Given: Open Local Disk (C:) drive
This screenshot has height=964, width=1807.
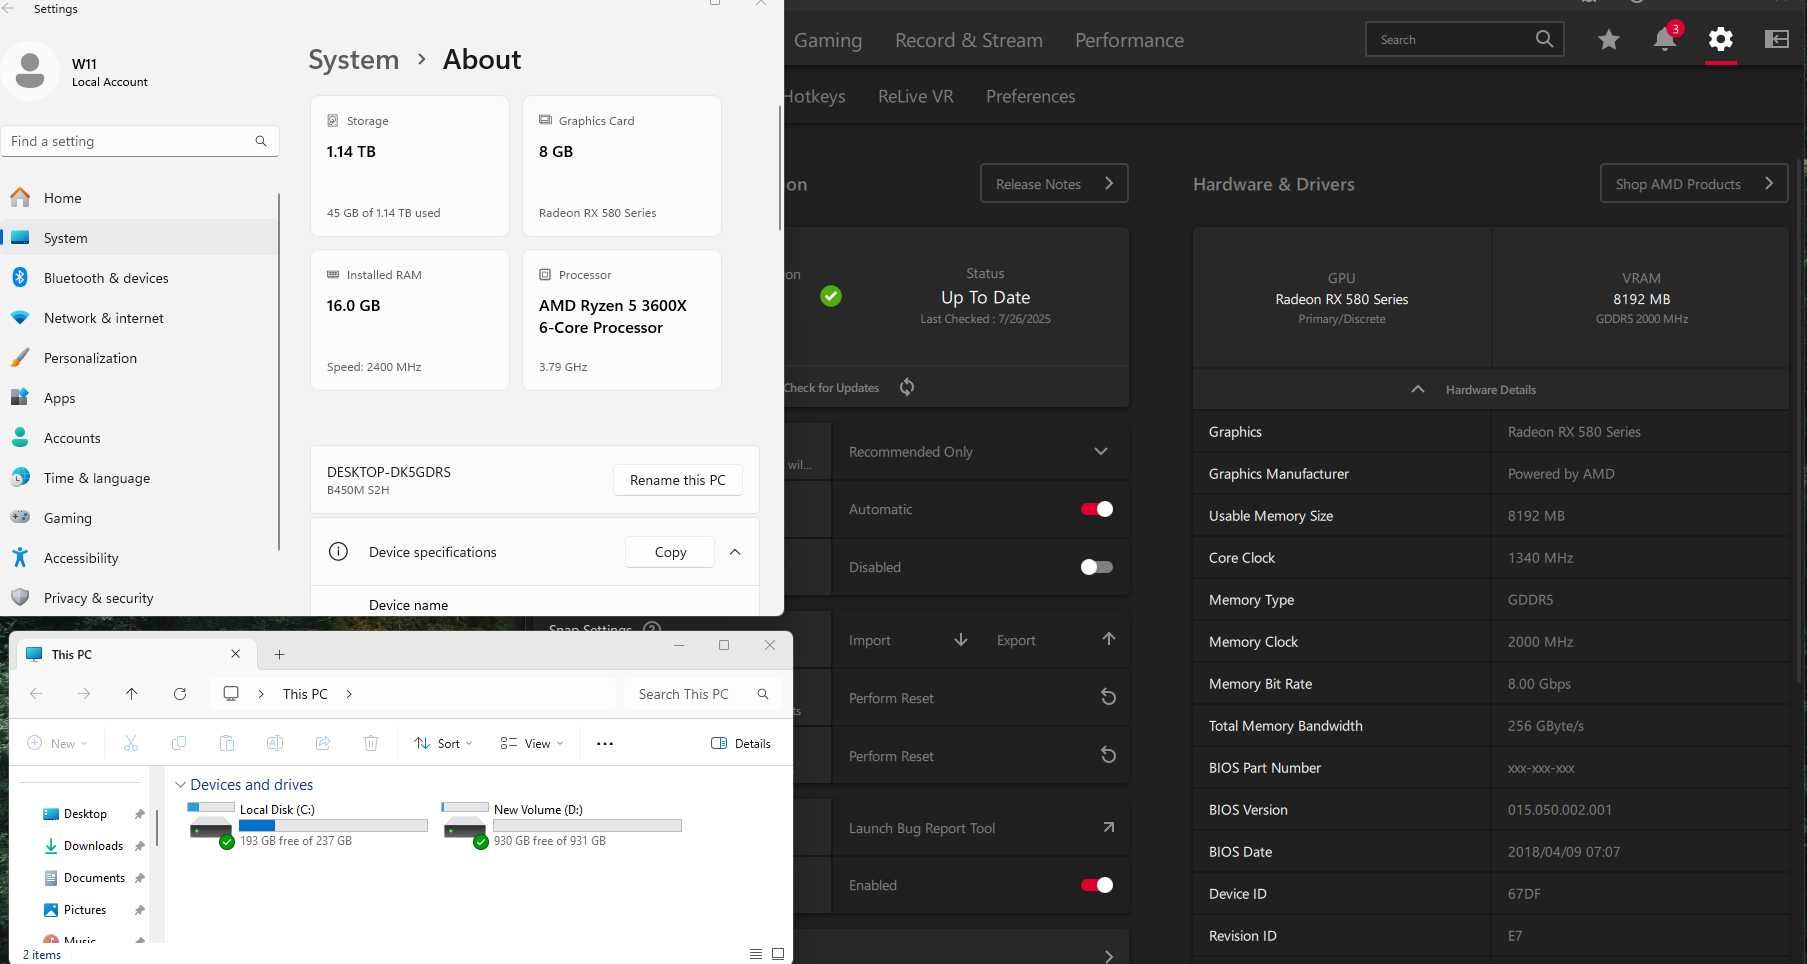Looking at the screenshot, I should pos(309,825).
